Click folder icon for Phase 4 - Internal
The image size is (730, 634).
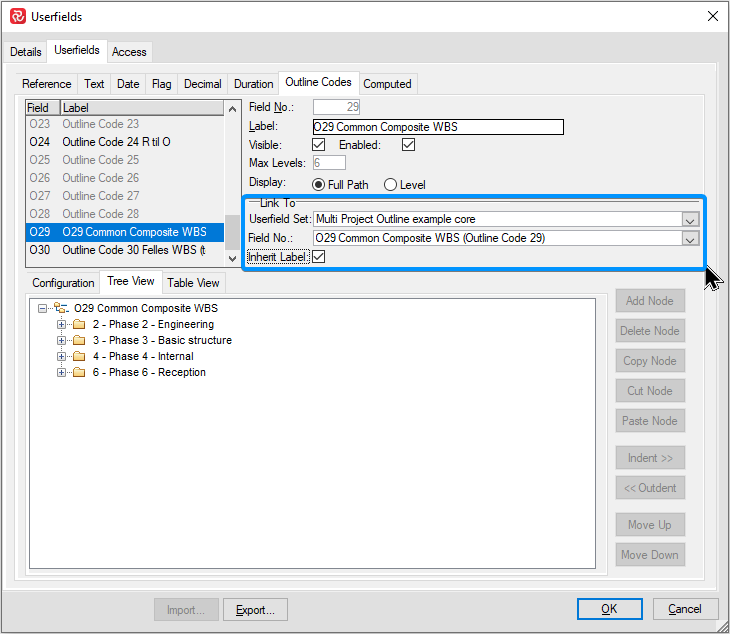79,357
